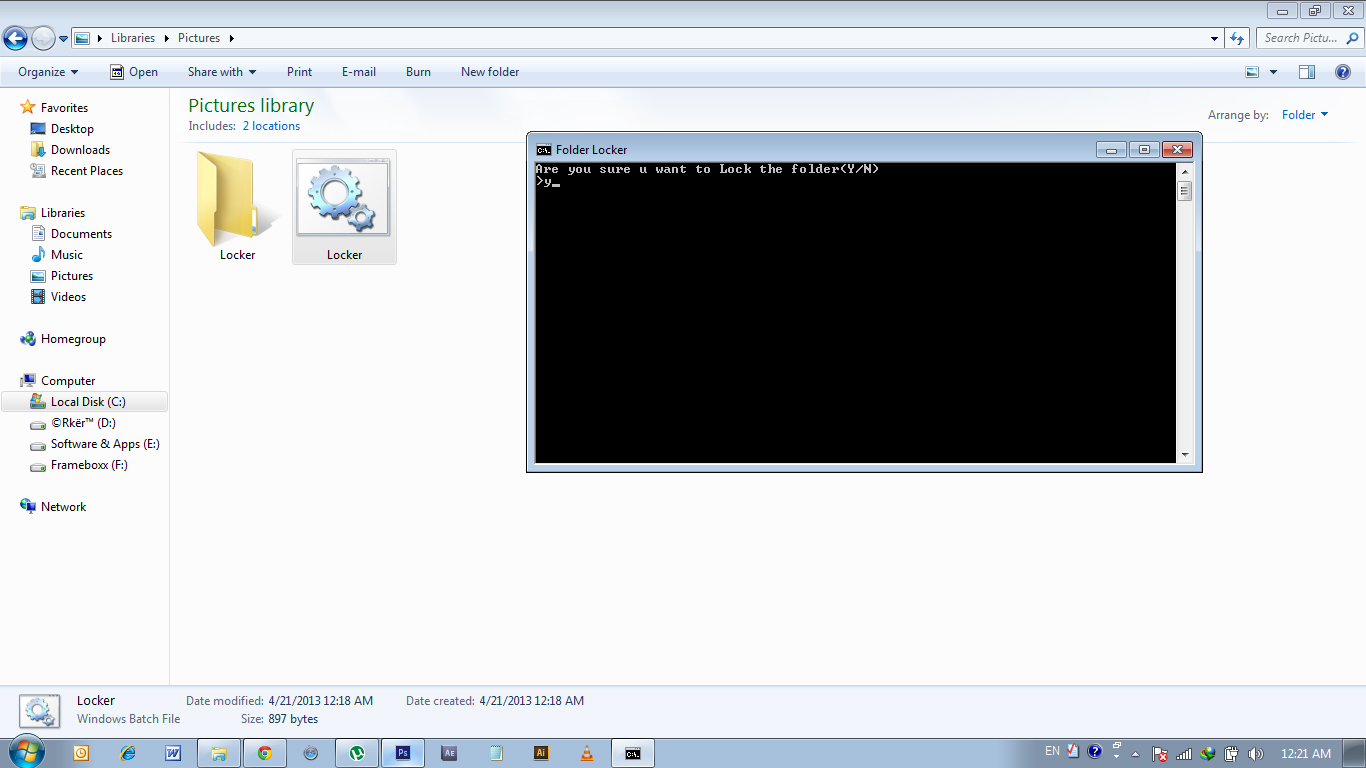This screenshot has height=768, width=1366.
Task: Open the Arrange by Folder dropdown
Action: tap(1305, 115)
